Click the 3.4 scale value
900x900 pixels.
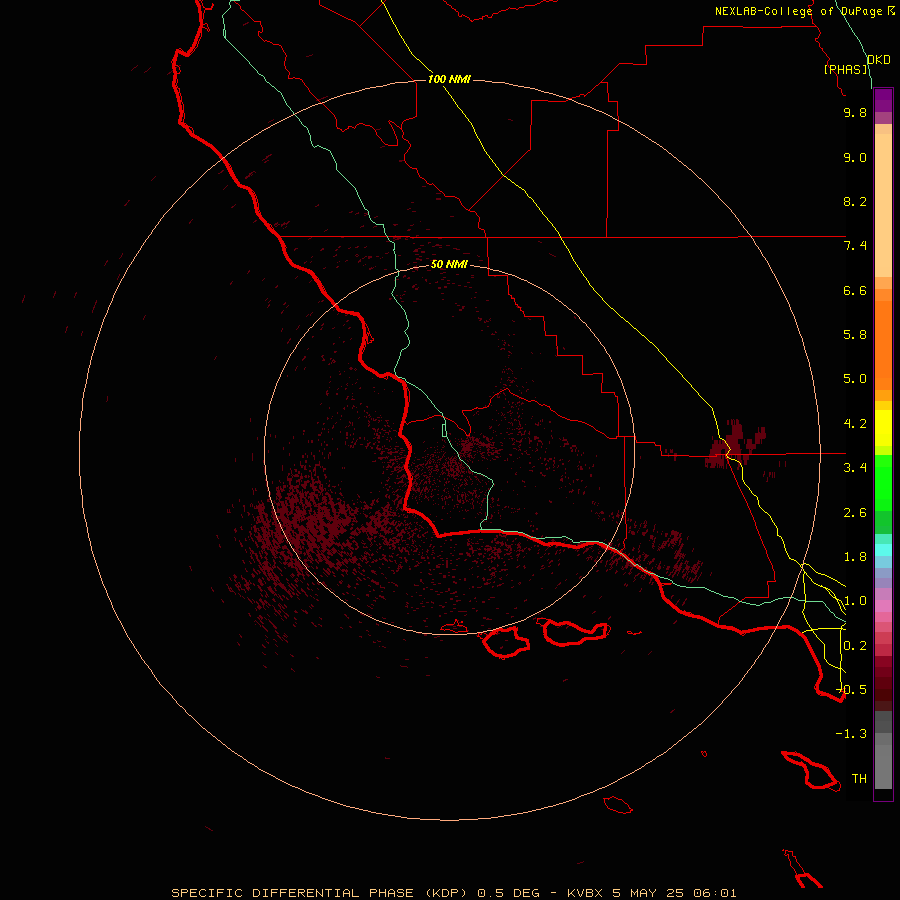click(855, 468)
